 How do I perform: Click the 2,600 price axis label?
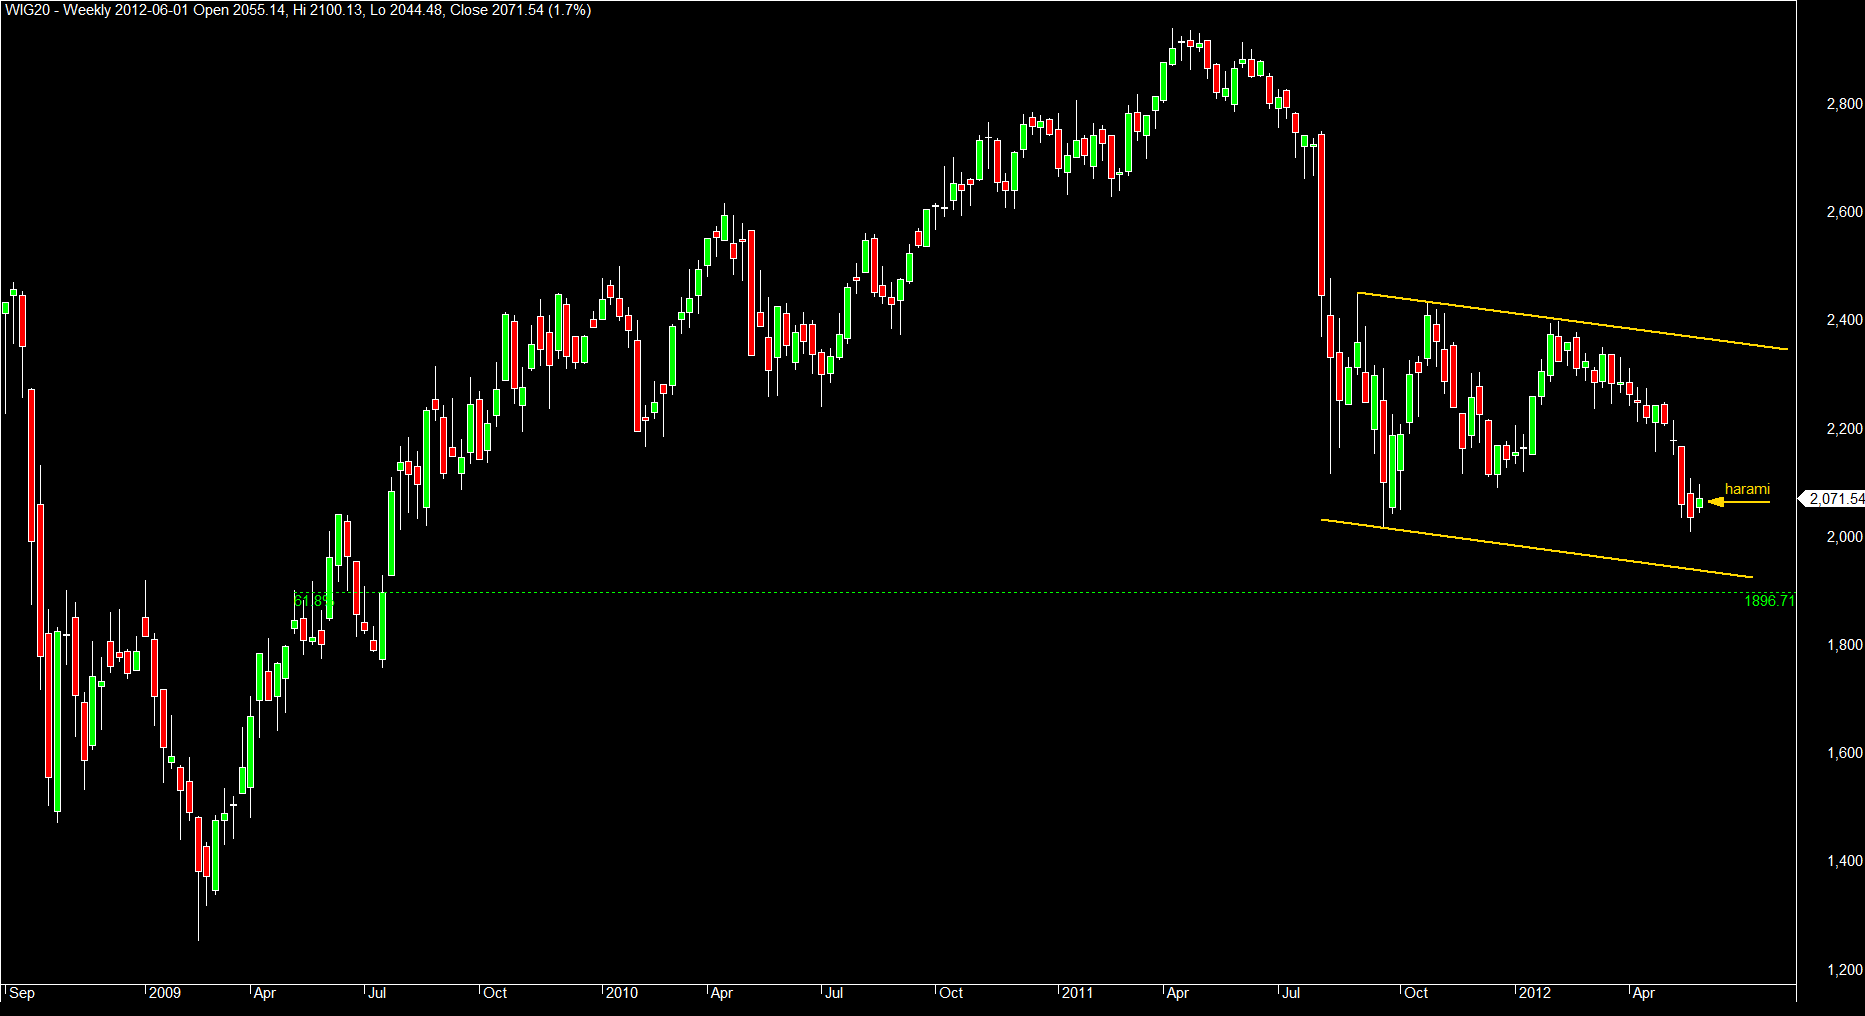click(1844, 212)
